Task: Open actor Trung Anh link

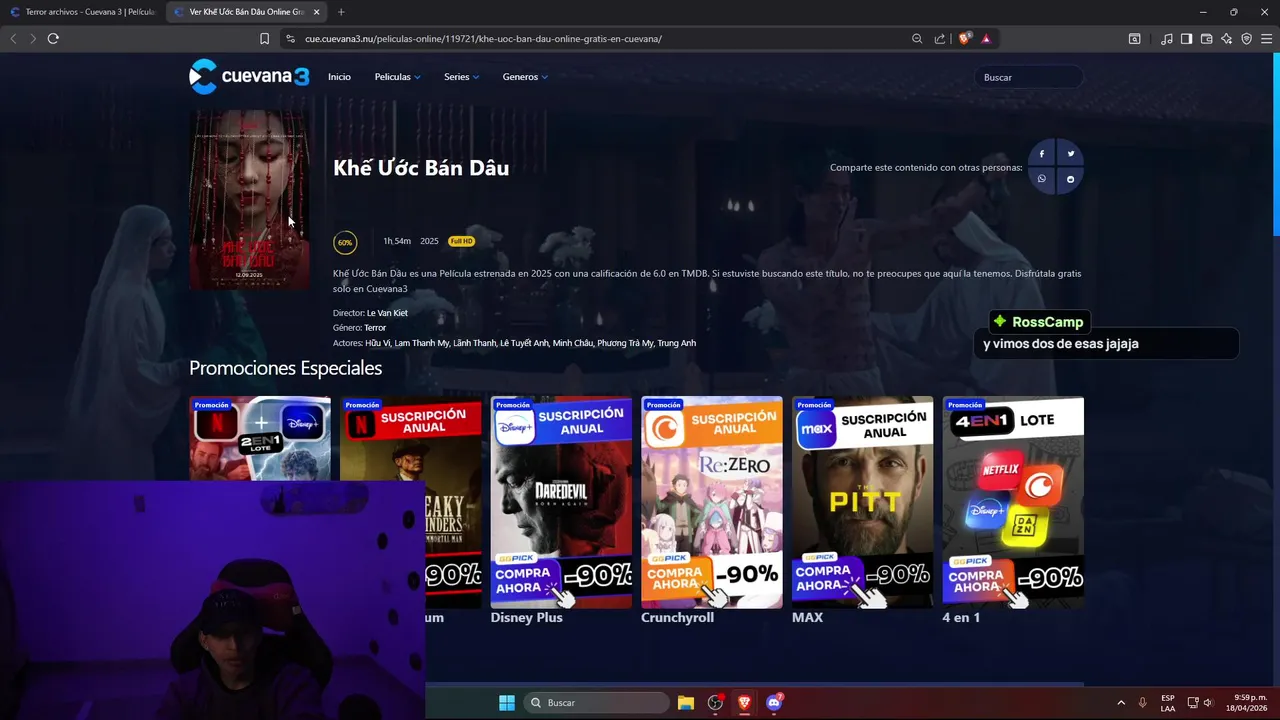Action: pyautogui.click(x=677, y=343)
